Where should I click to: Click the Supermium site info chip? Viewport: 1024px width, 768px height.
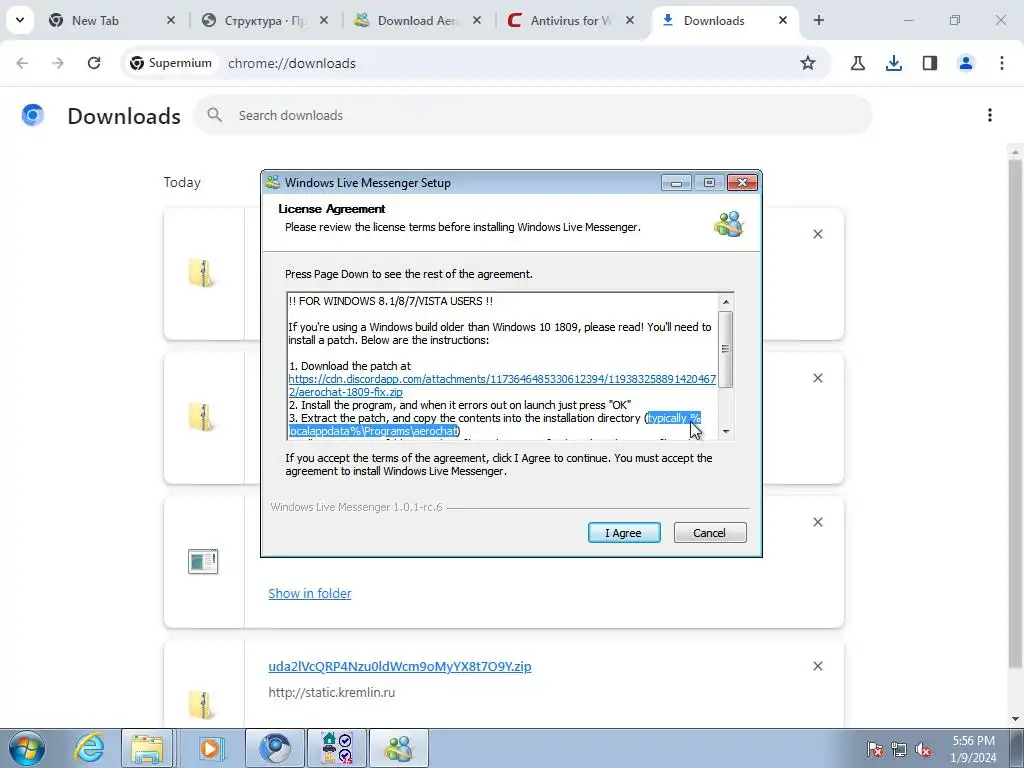(x=171, y=63)
